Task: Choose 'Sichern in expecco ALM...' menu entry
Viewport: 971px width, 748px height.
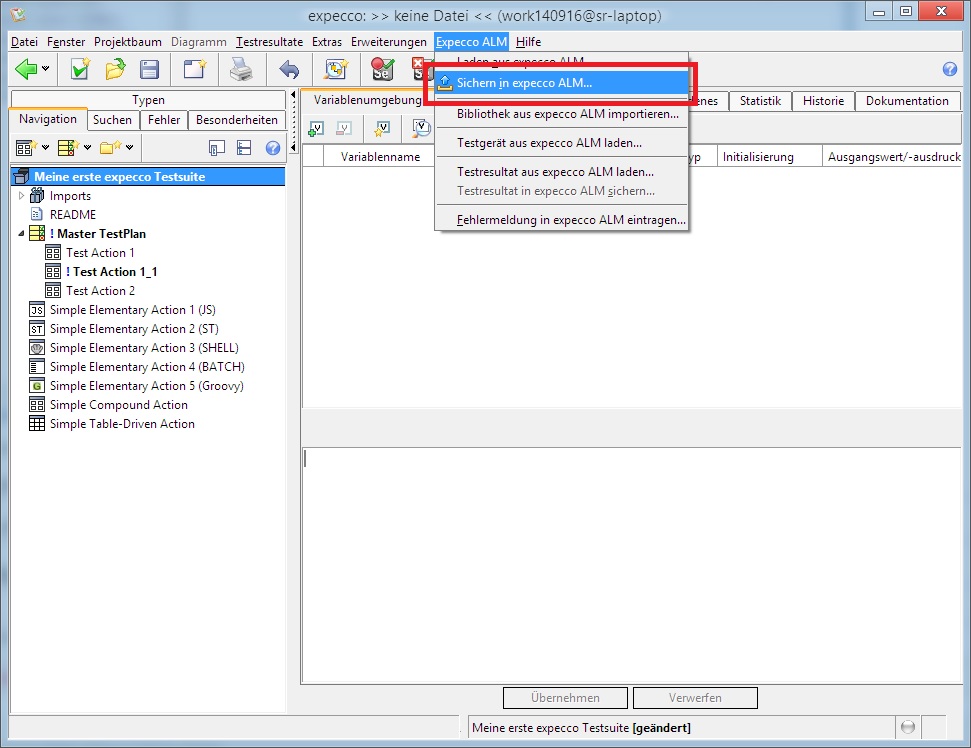Action: tap(524, 83)
